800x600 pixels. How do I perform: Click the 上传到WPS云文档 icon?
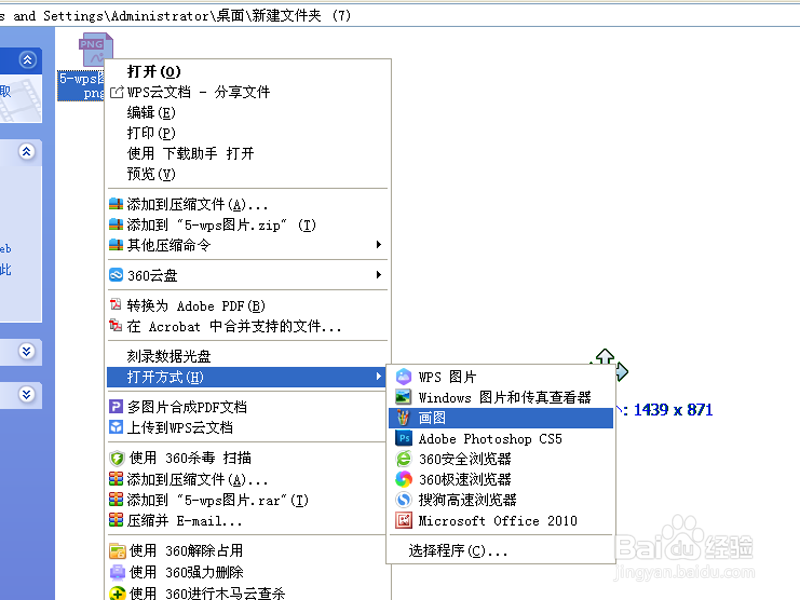(116, 427)
